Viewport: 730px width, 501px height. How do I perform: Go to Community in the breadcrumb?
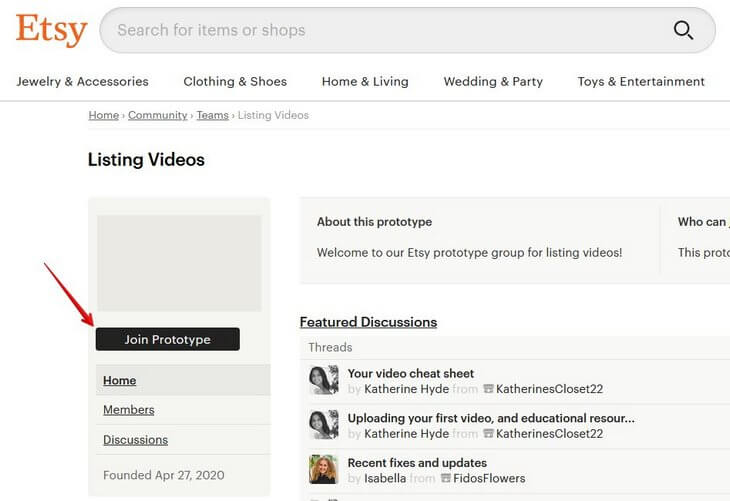tap(158, 115)
